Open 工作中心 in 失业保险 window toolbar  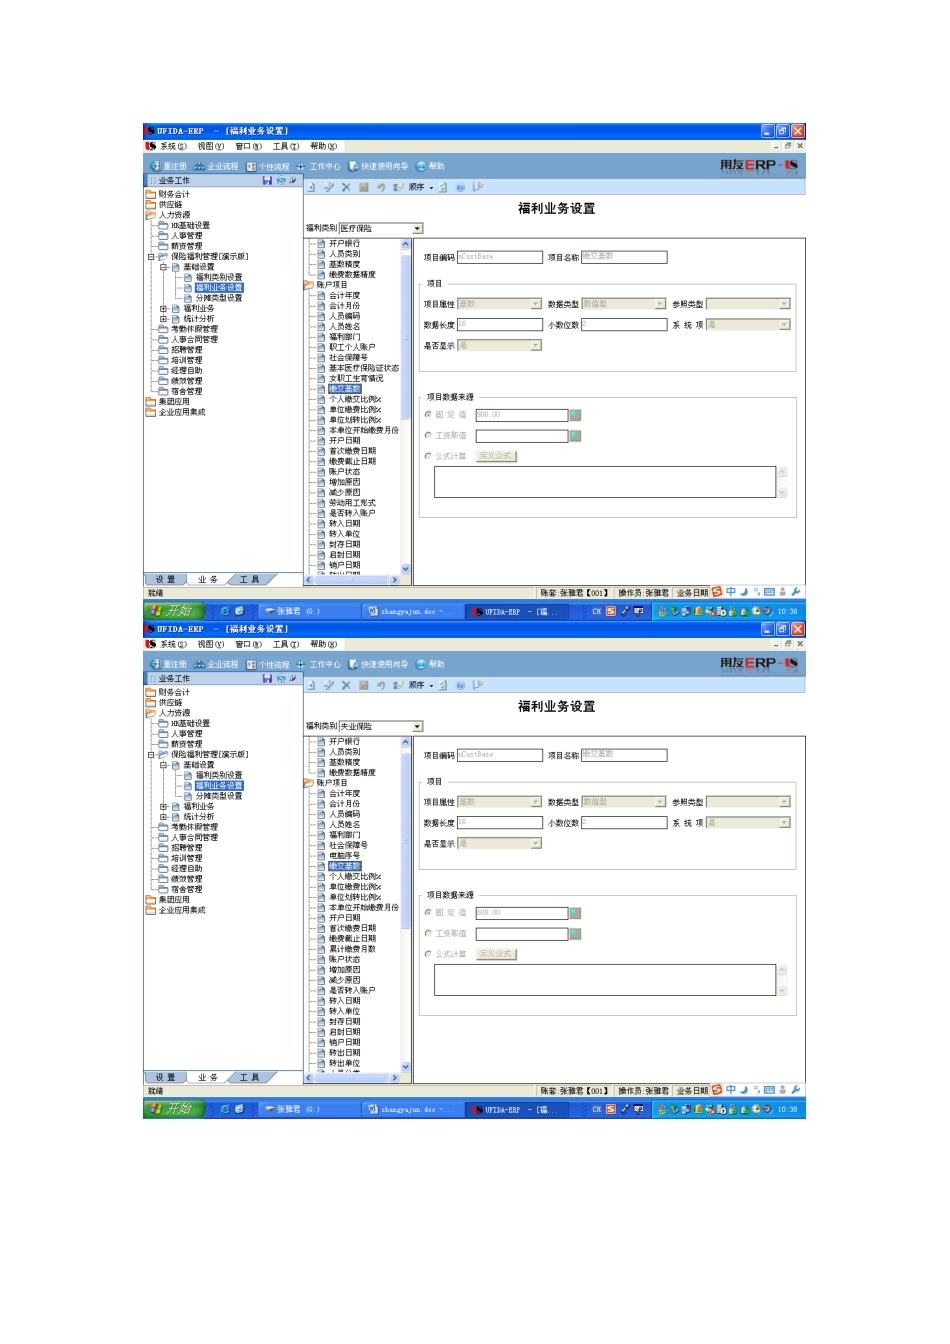tap(318, 664)
